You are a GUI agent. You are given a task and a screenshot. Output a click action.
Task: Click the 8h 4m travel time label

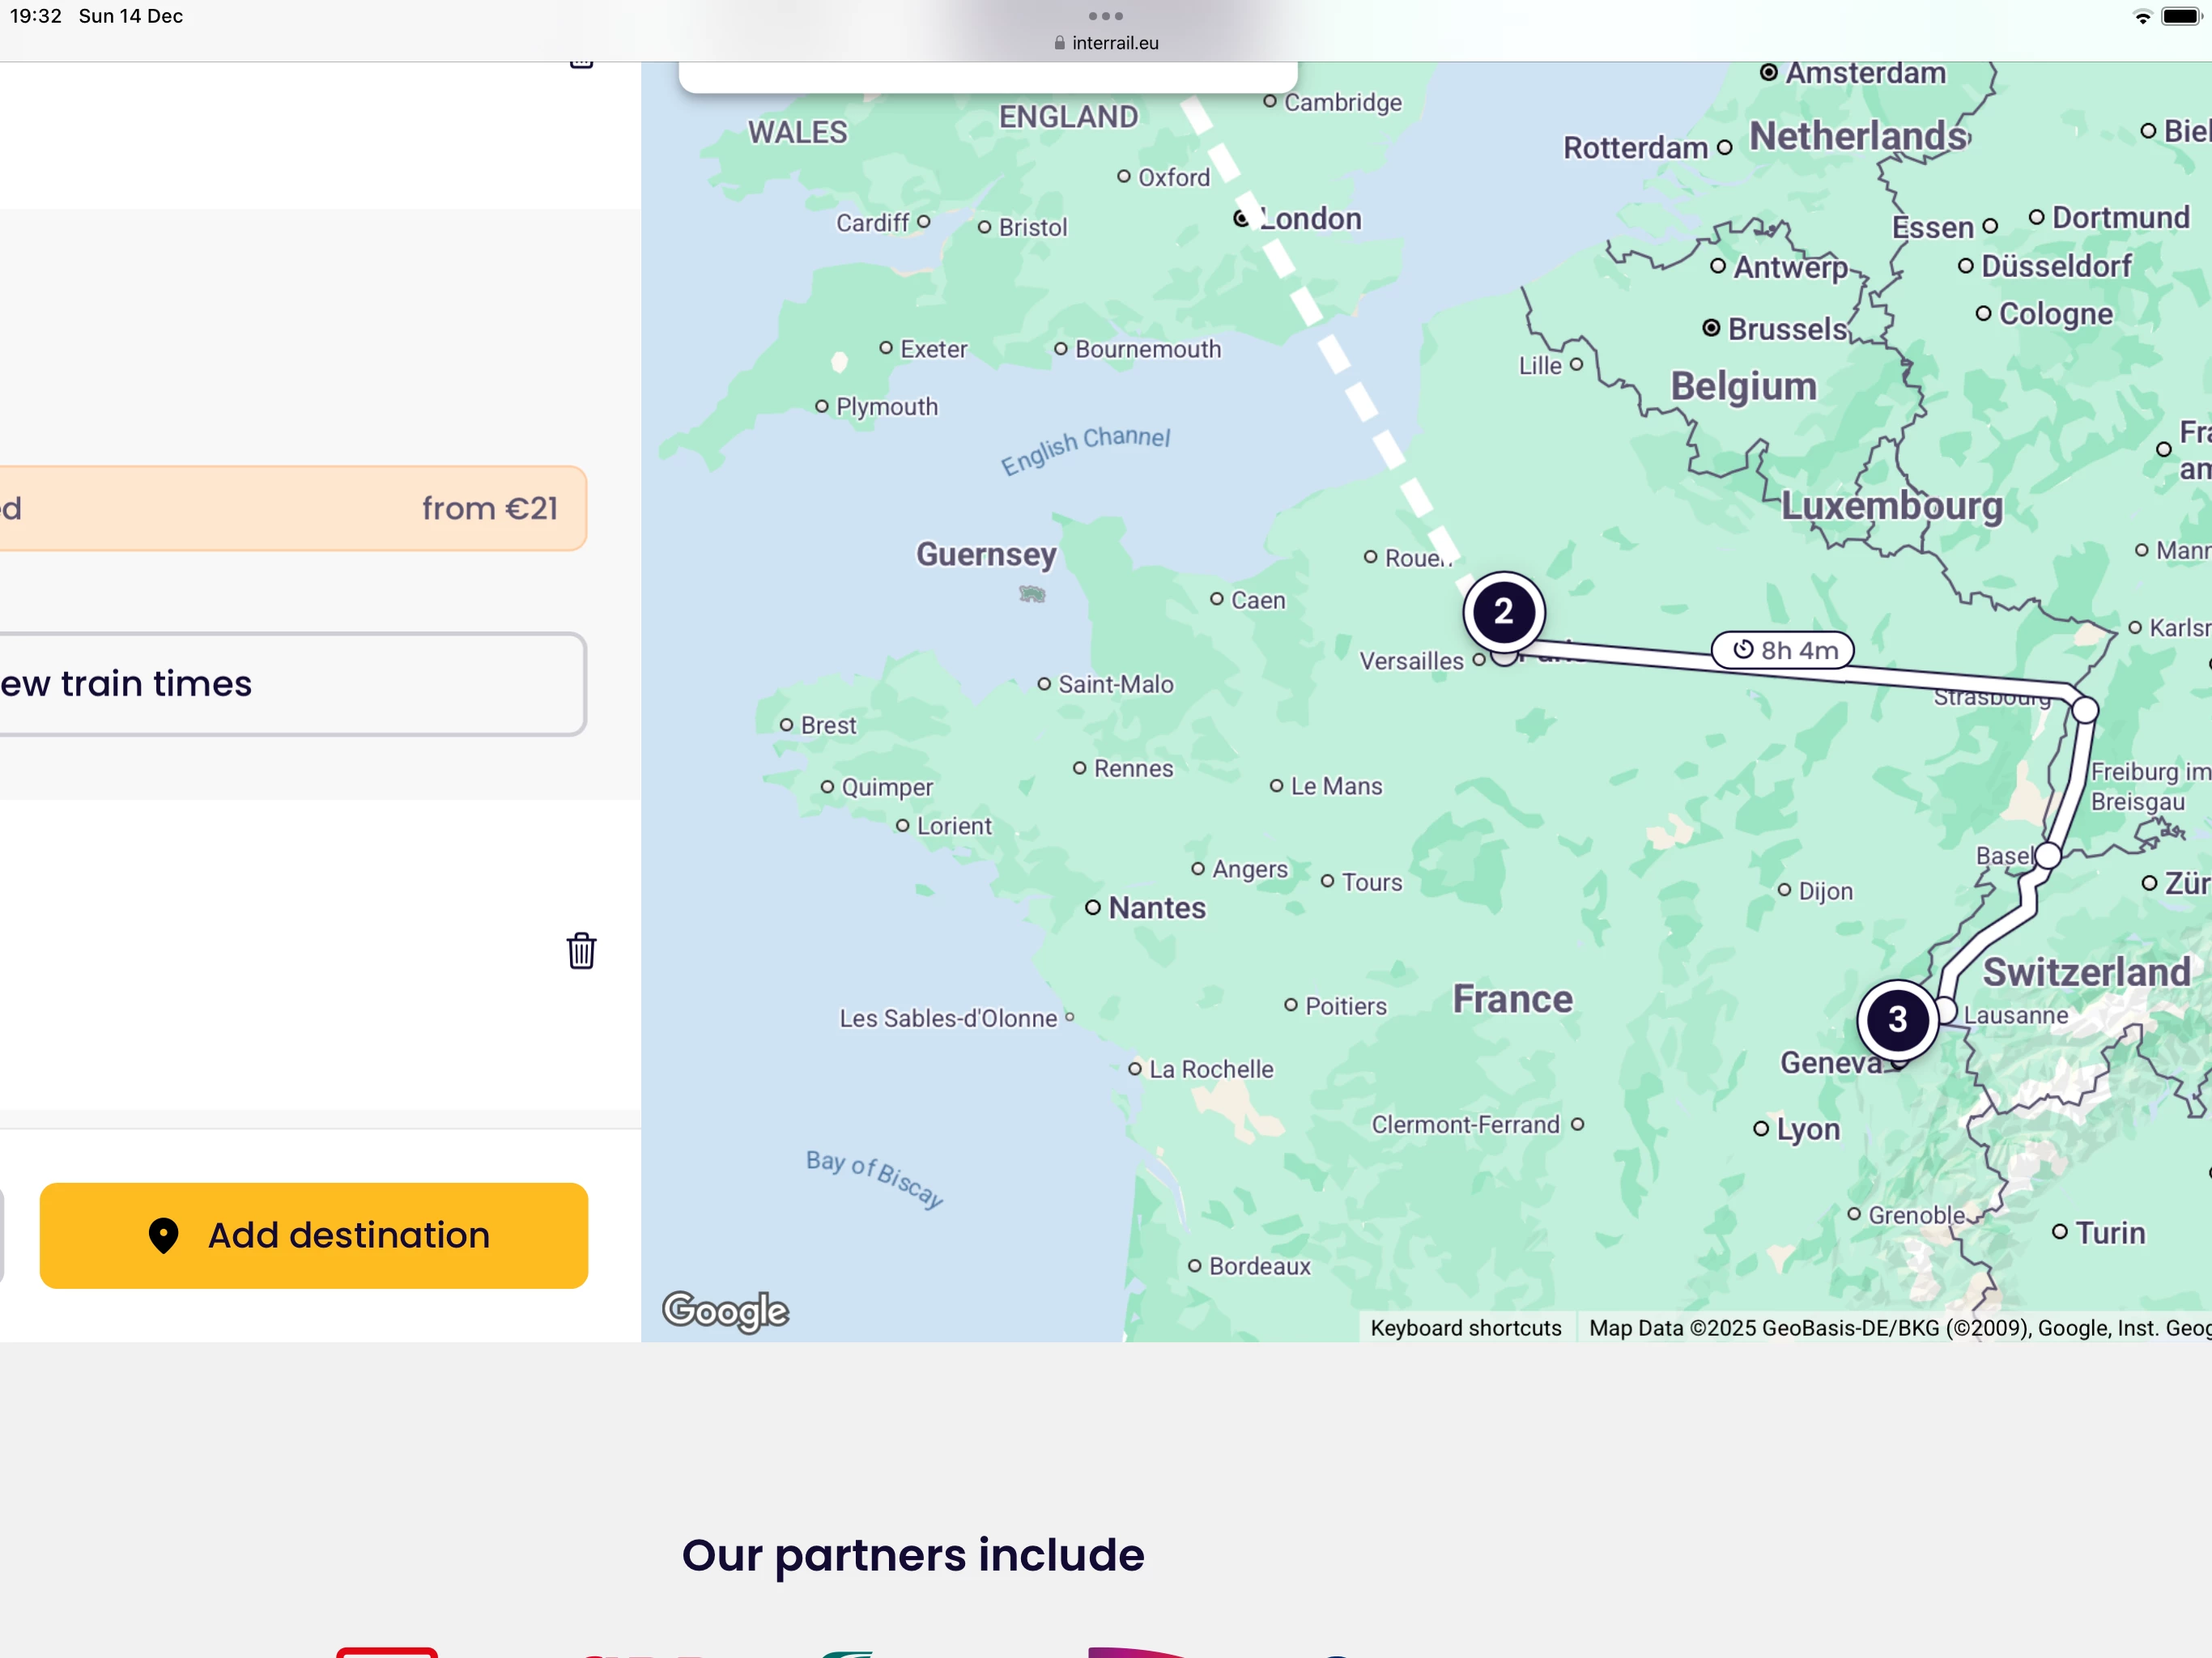[x=1783, y=650]
